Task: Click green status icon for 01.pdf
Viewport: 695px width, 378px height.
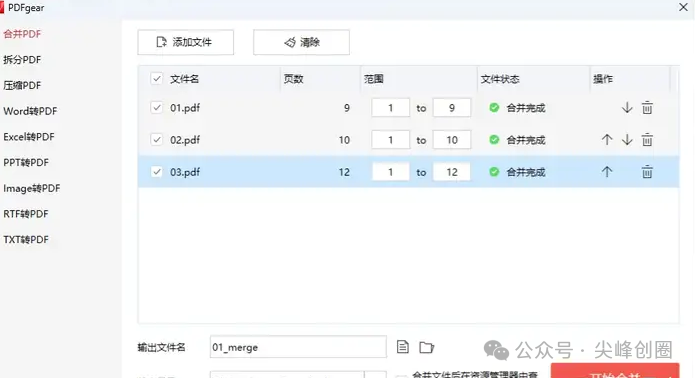Action: pos(494,108)
